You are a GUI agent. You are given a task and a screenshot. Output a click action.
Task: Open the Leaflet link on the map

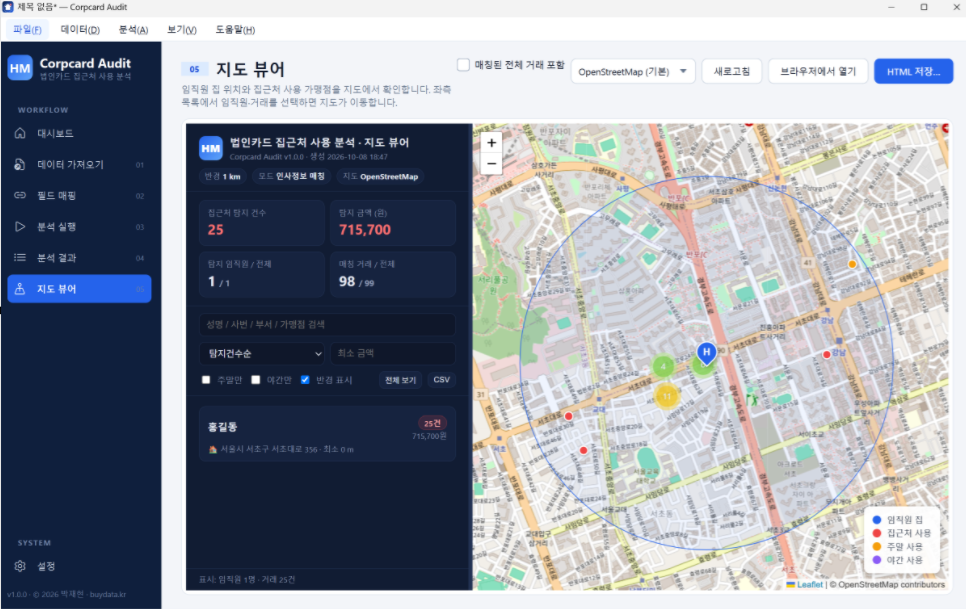click(810, 584)
